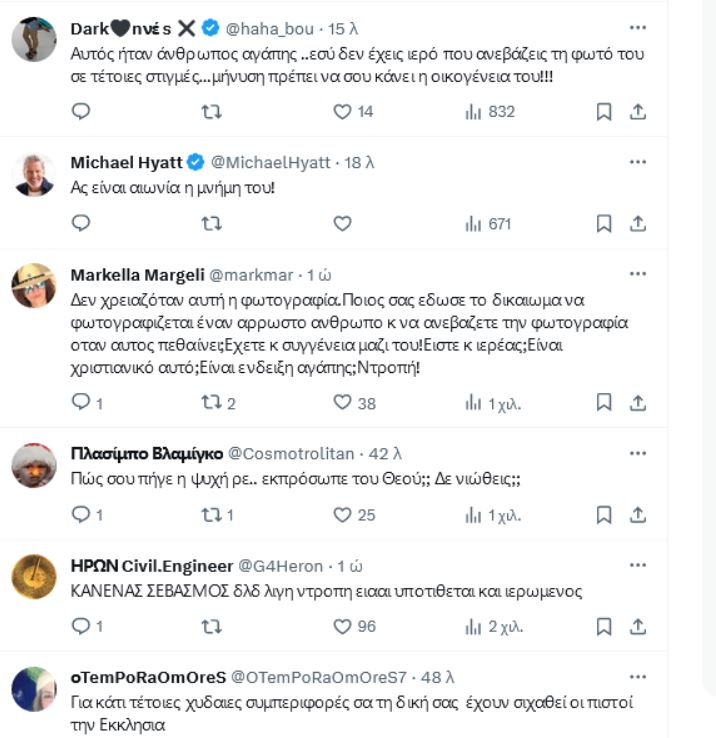716x738 pixels.
Task: Open more options menu on Markella Margeli's tweet
Action: point(638,275)
